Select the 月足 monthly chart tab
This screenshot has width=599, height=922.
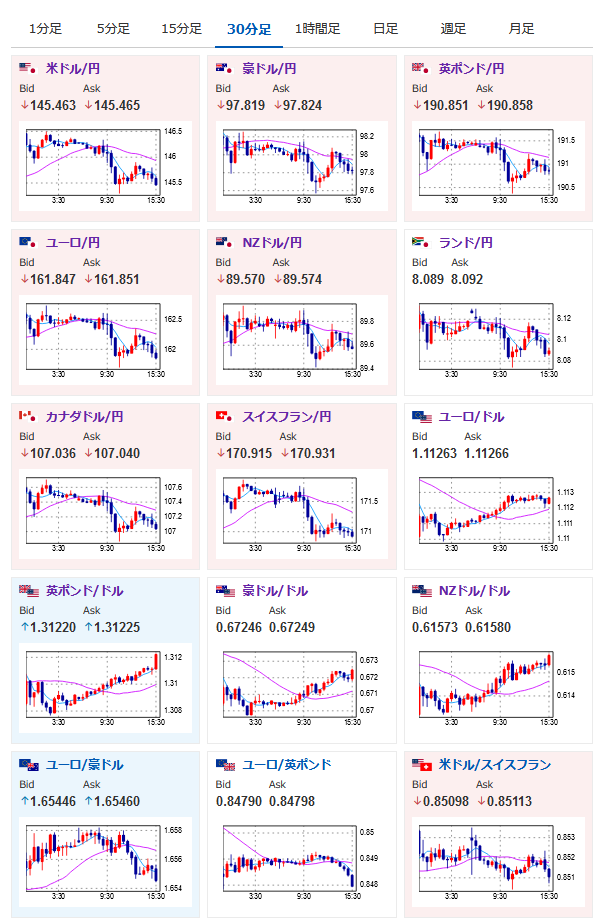pos(521,29)
